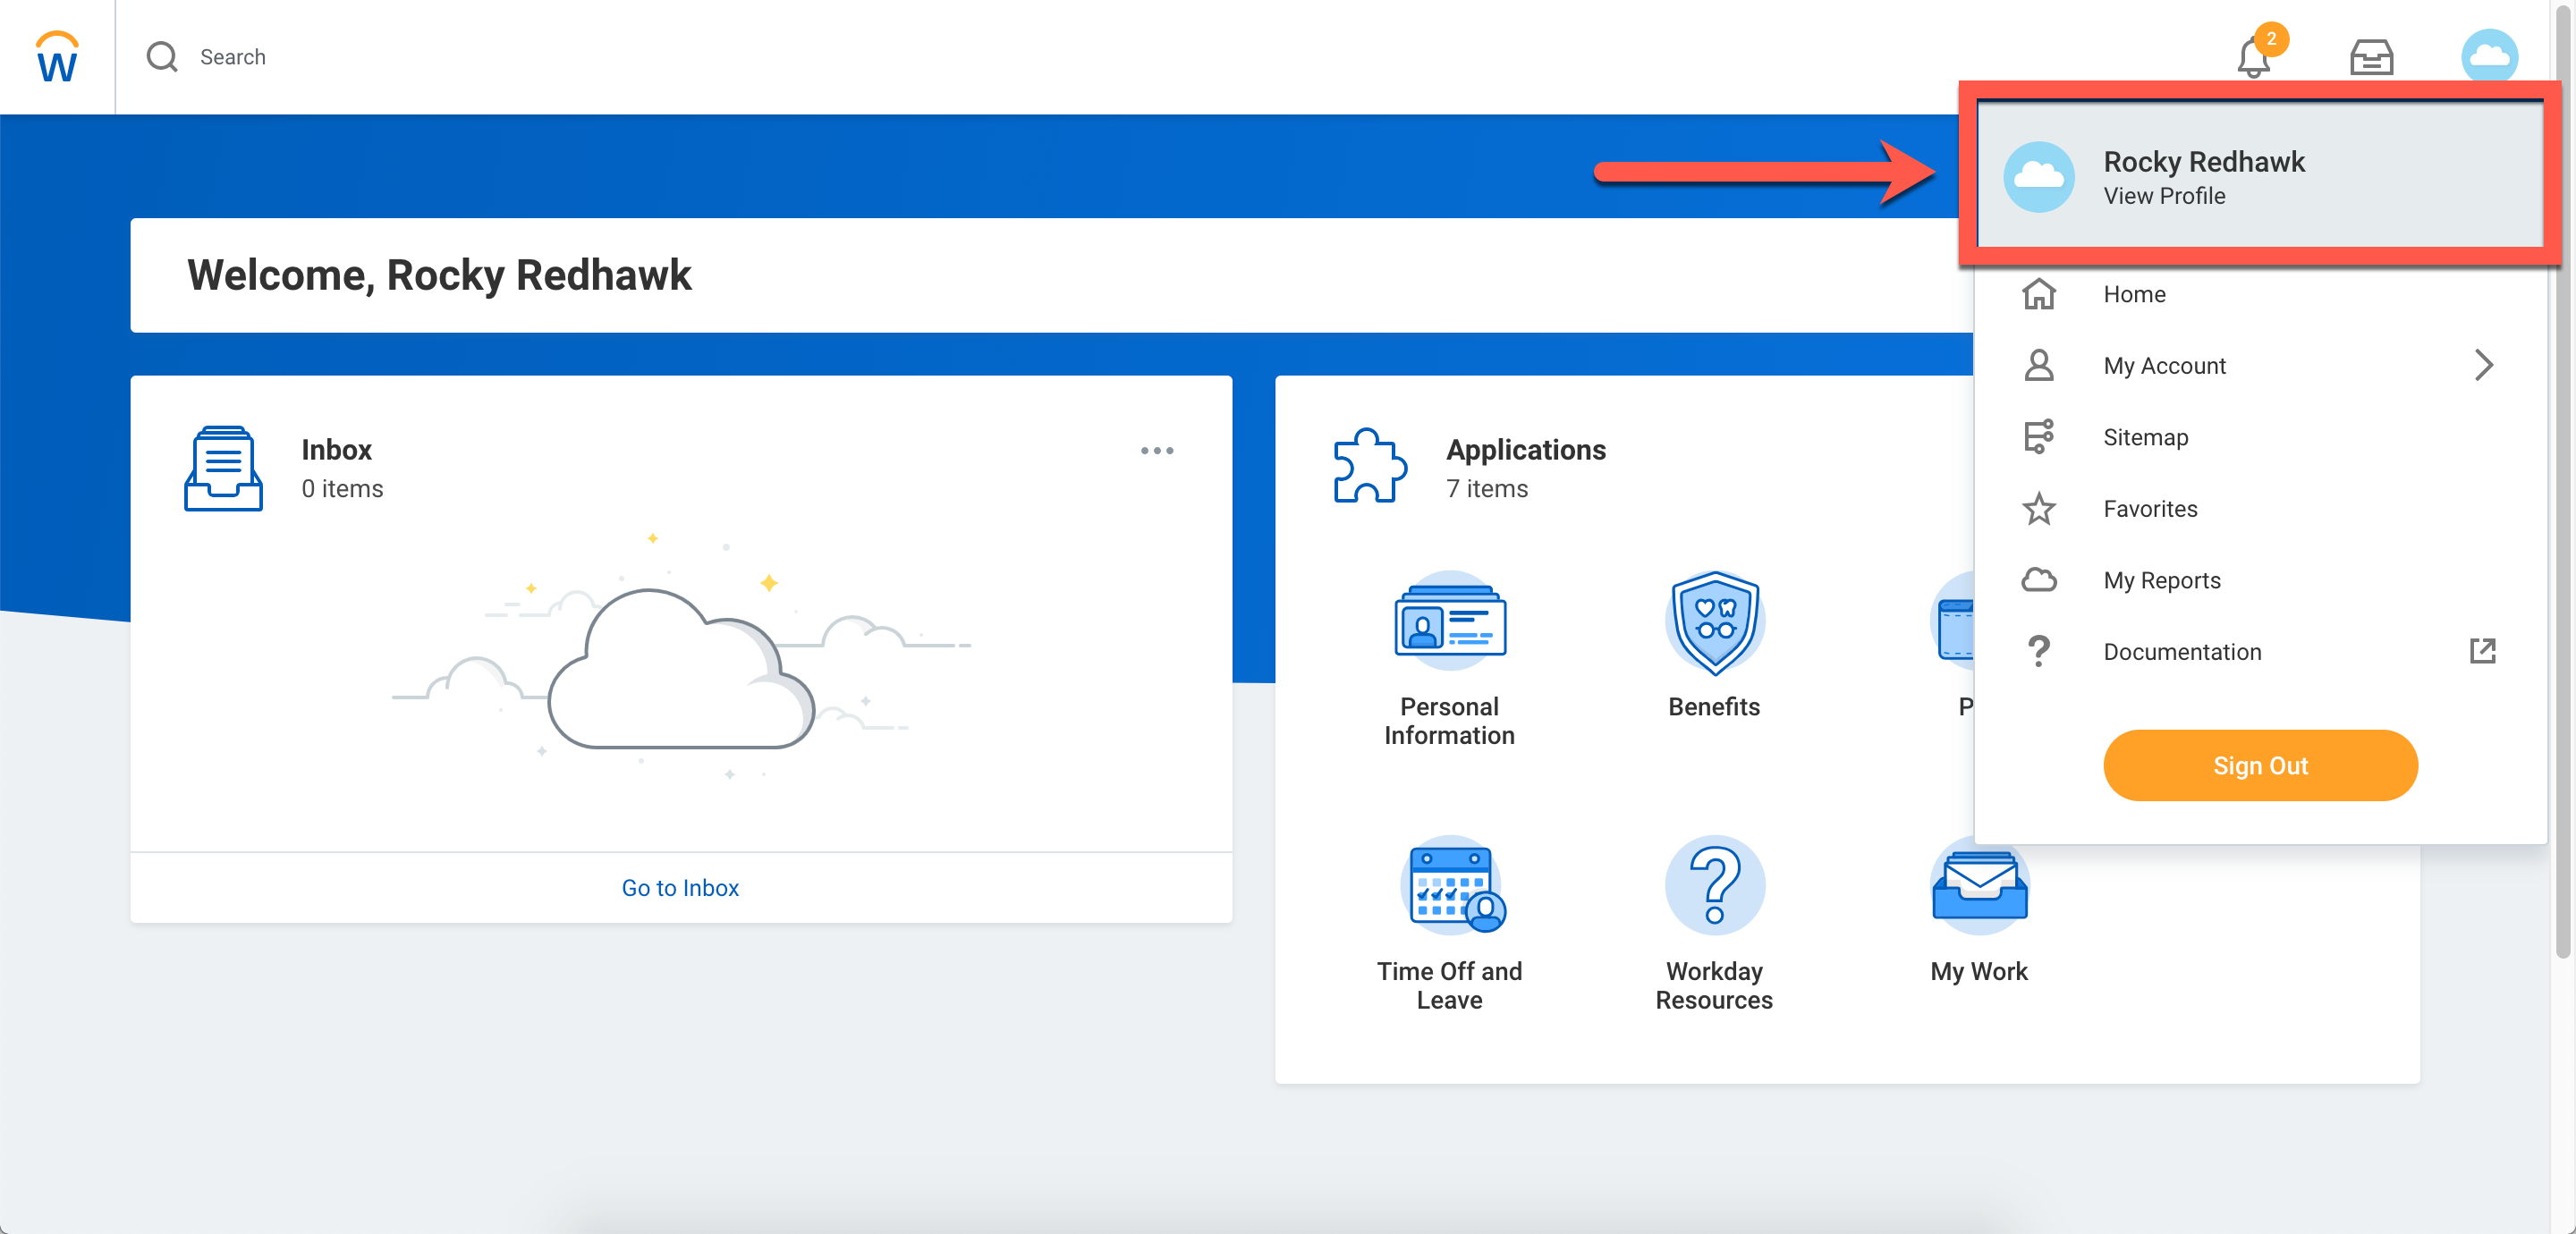Click the Applications heading
This screenshot has width=2576, height=1234.
coord(1526,450)
